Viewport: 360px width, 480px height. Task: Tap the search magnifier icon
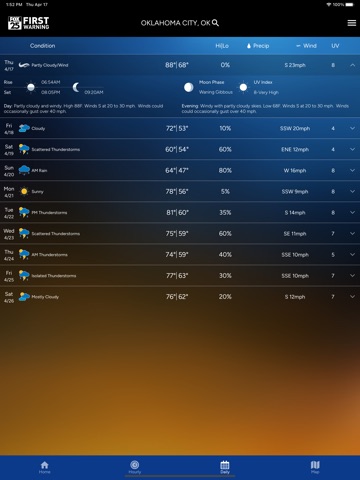tap(216, 23)
